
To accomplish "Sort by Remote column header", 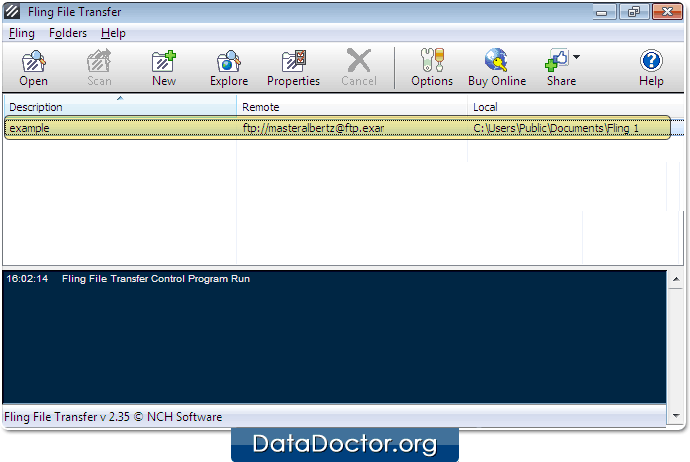I will pyautogui.click(x=352, y=106).
